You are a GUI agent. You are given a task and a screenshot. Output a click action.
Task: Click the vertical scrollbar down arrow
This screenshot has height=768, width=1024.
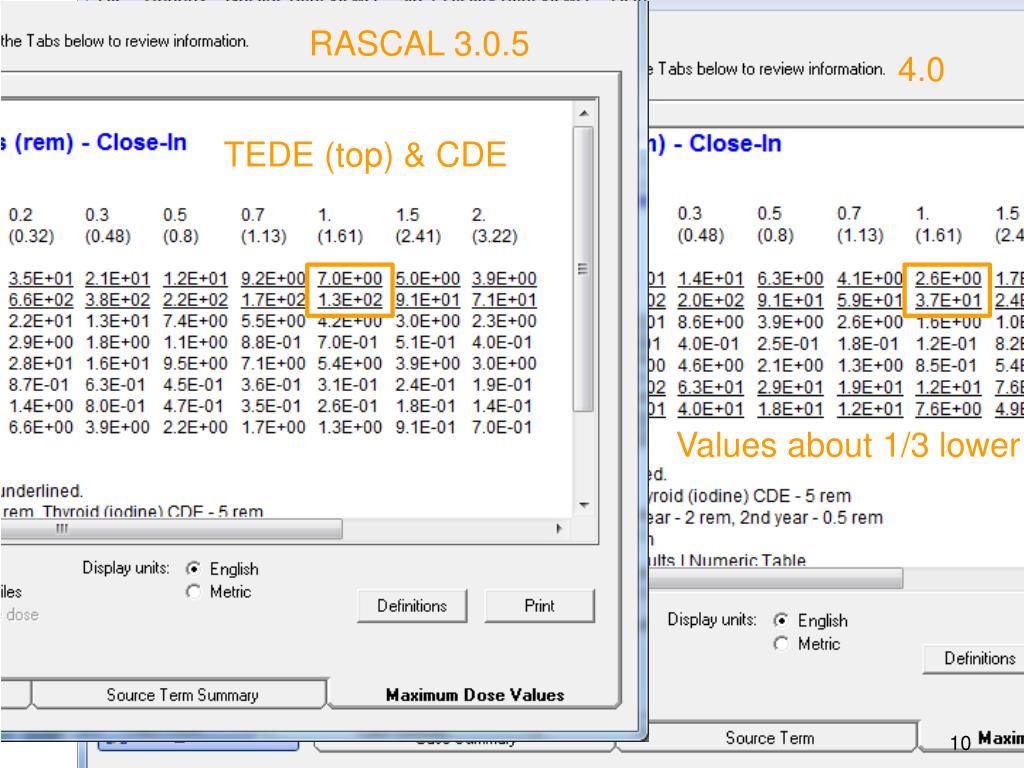tap(584, 505)
